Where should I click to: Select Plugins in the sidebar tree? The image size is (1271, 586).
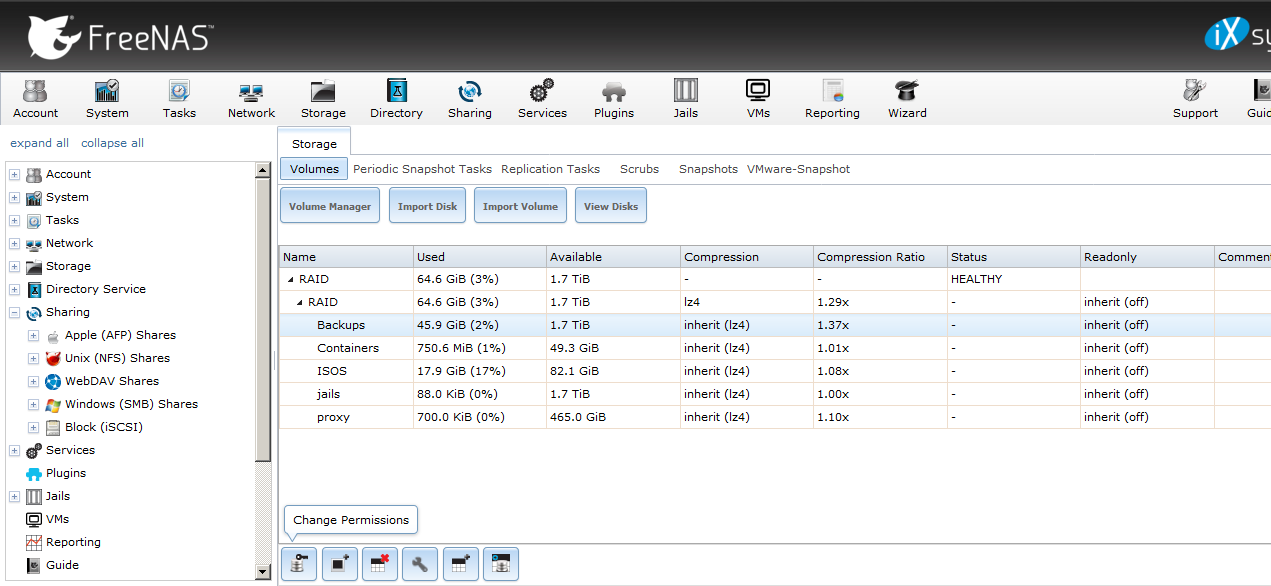tap(66, 473)
